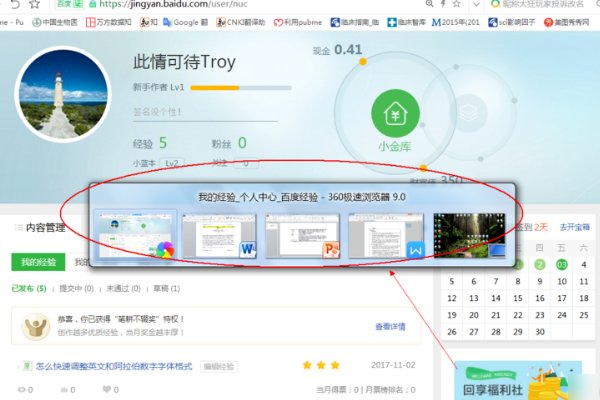Open the Google 翻 translate bookmark

pyautogui.click(x=186, y=22)
